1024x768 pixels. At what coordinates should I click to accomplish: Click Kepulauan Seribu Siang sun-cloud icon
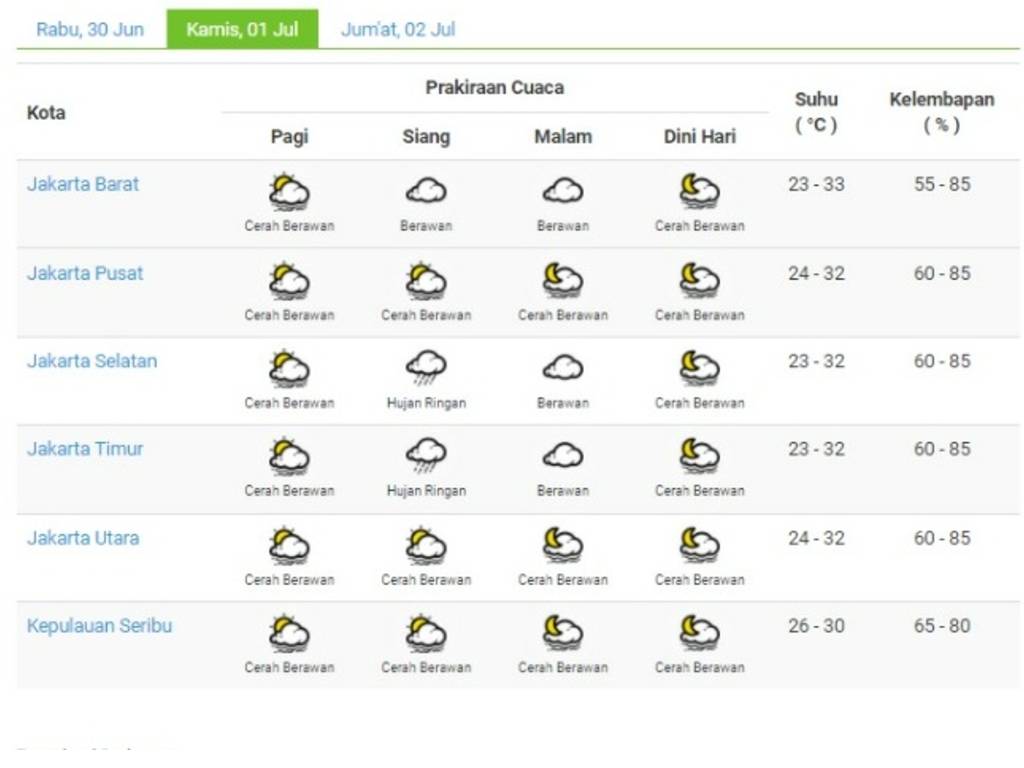point(426,633)
